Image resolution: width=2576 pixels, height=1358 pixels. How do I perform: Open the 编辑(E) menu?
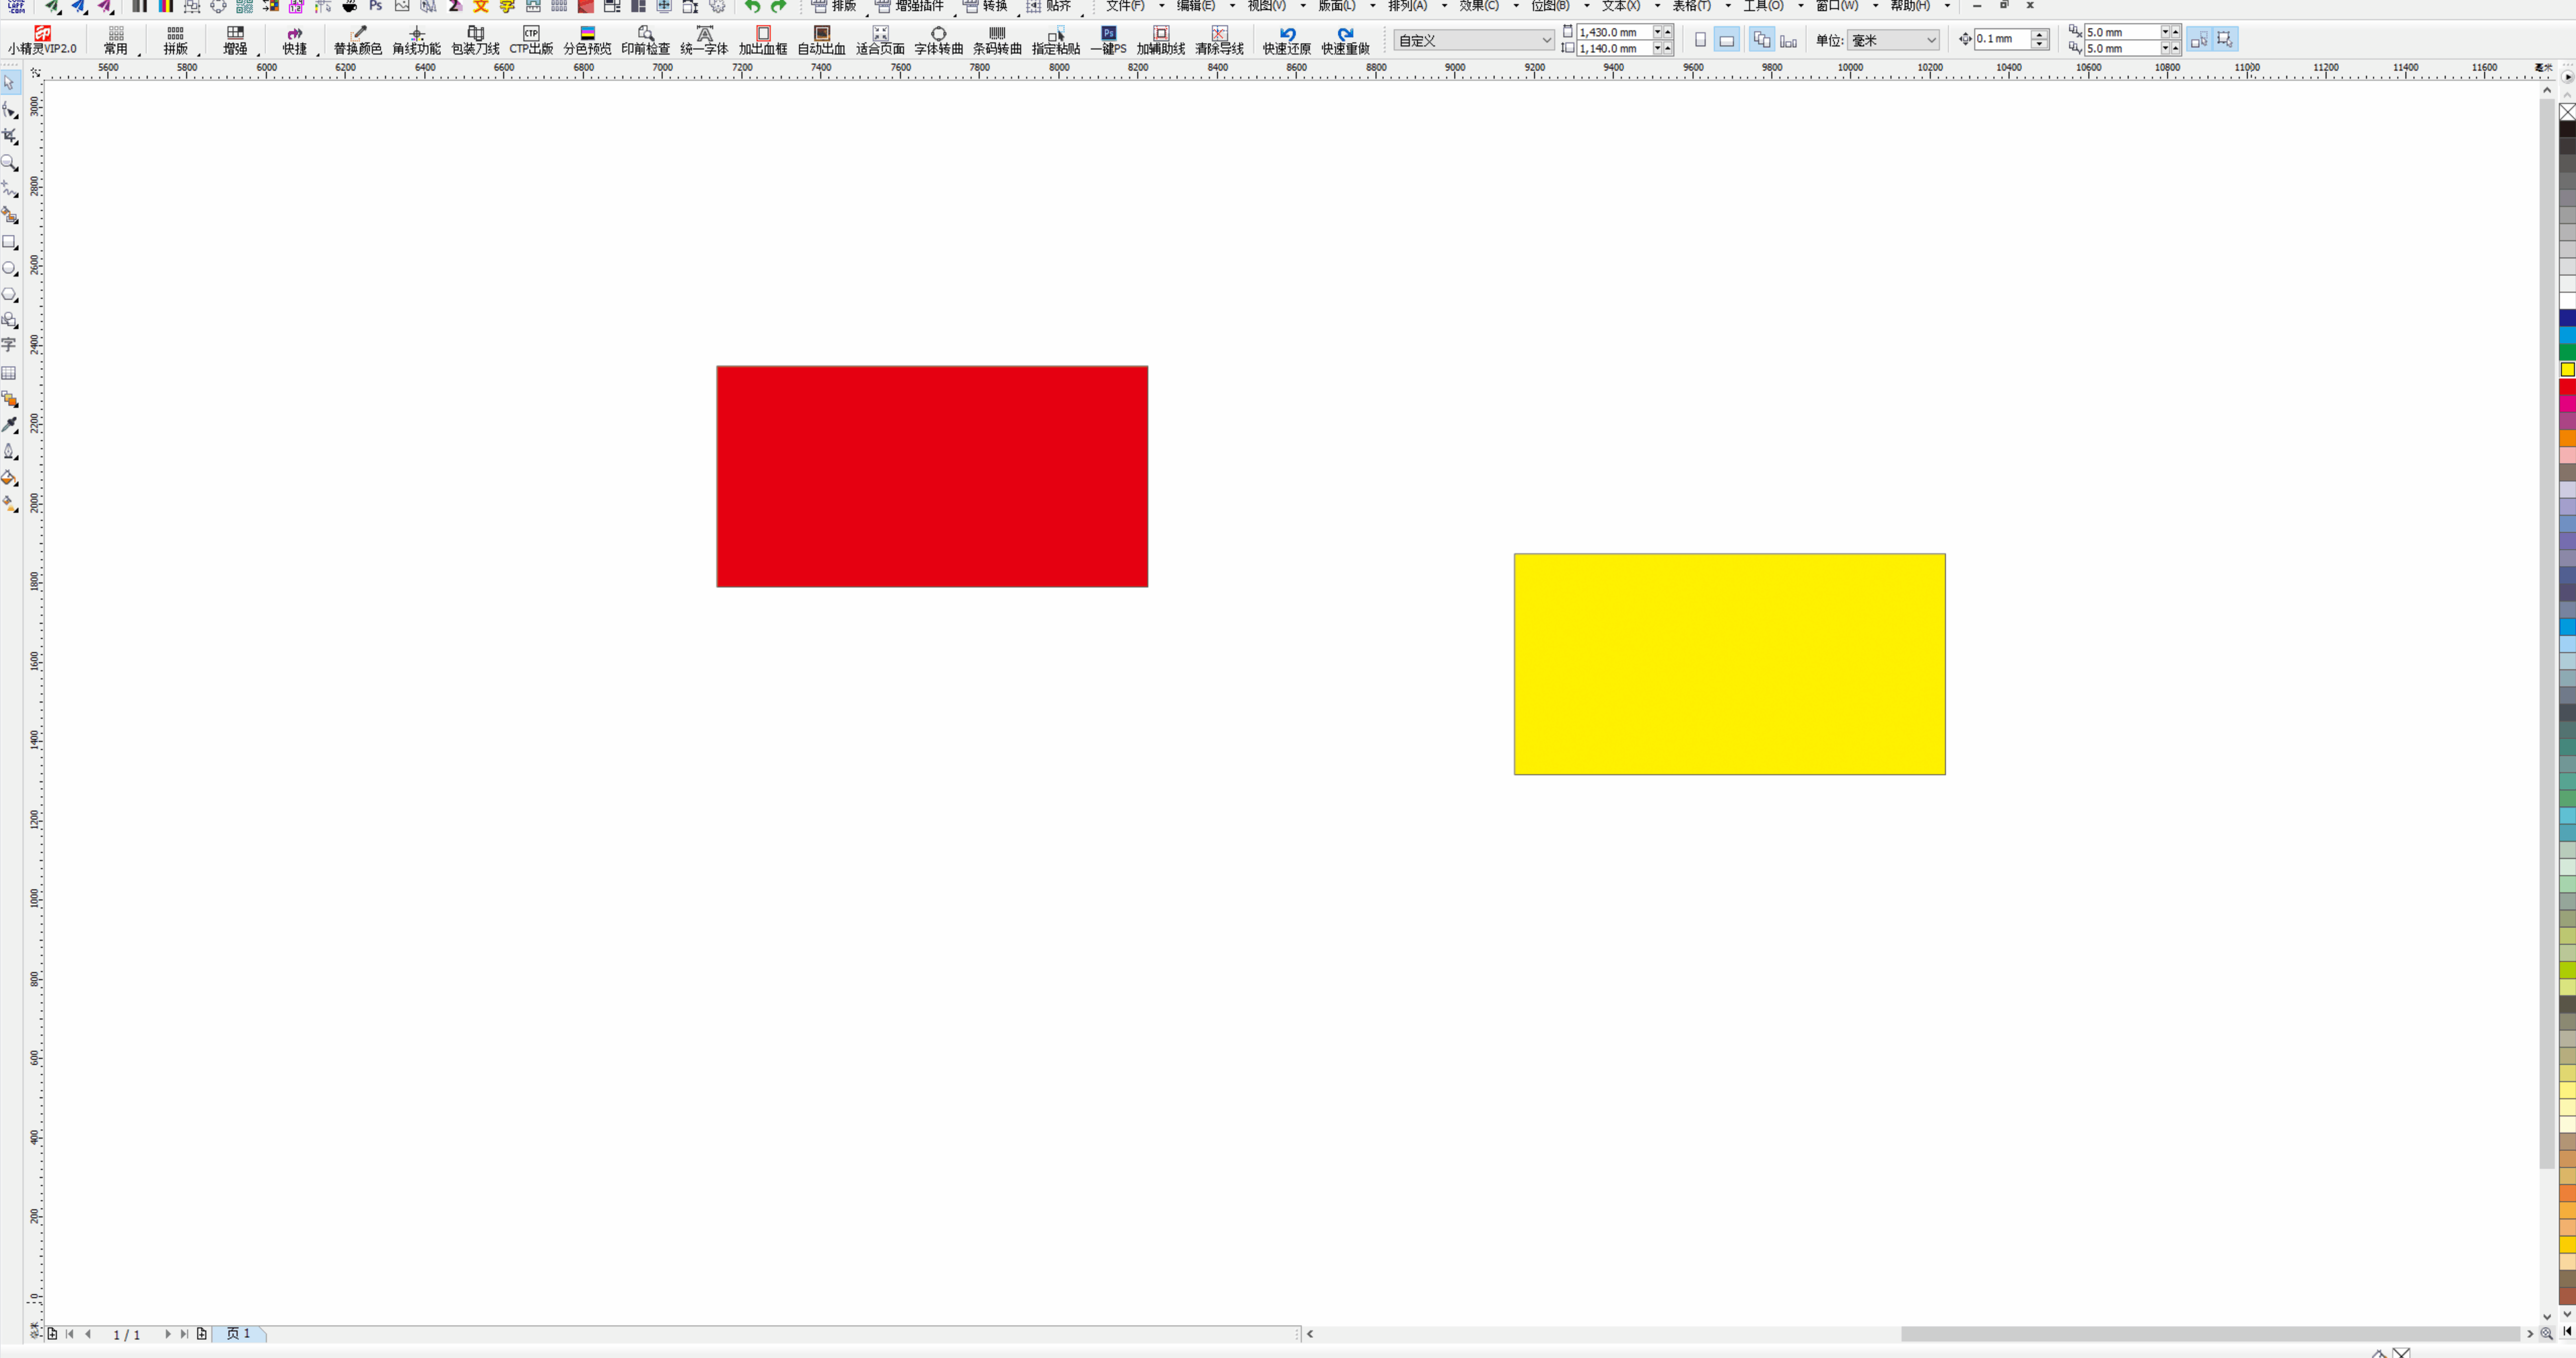tap(1196, 6)
